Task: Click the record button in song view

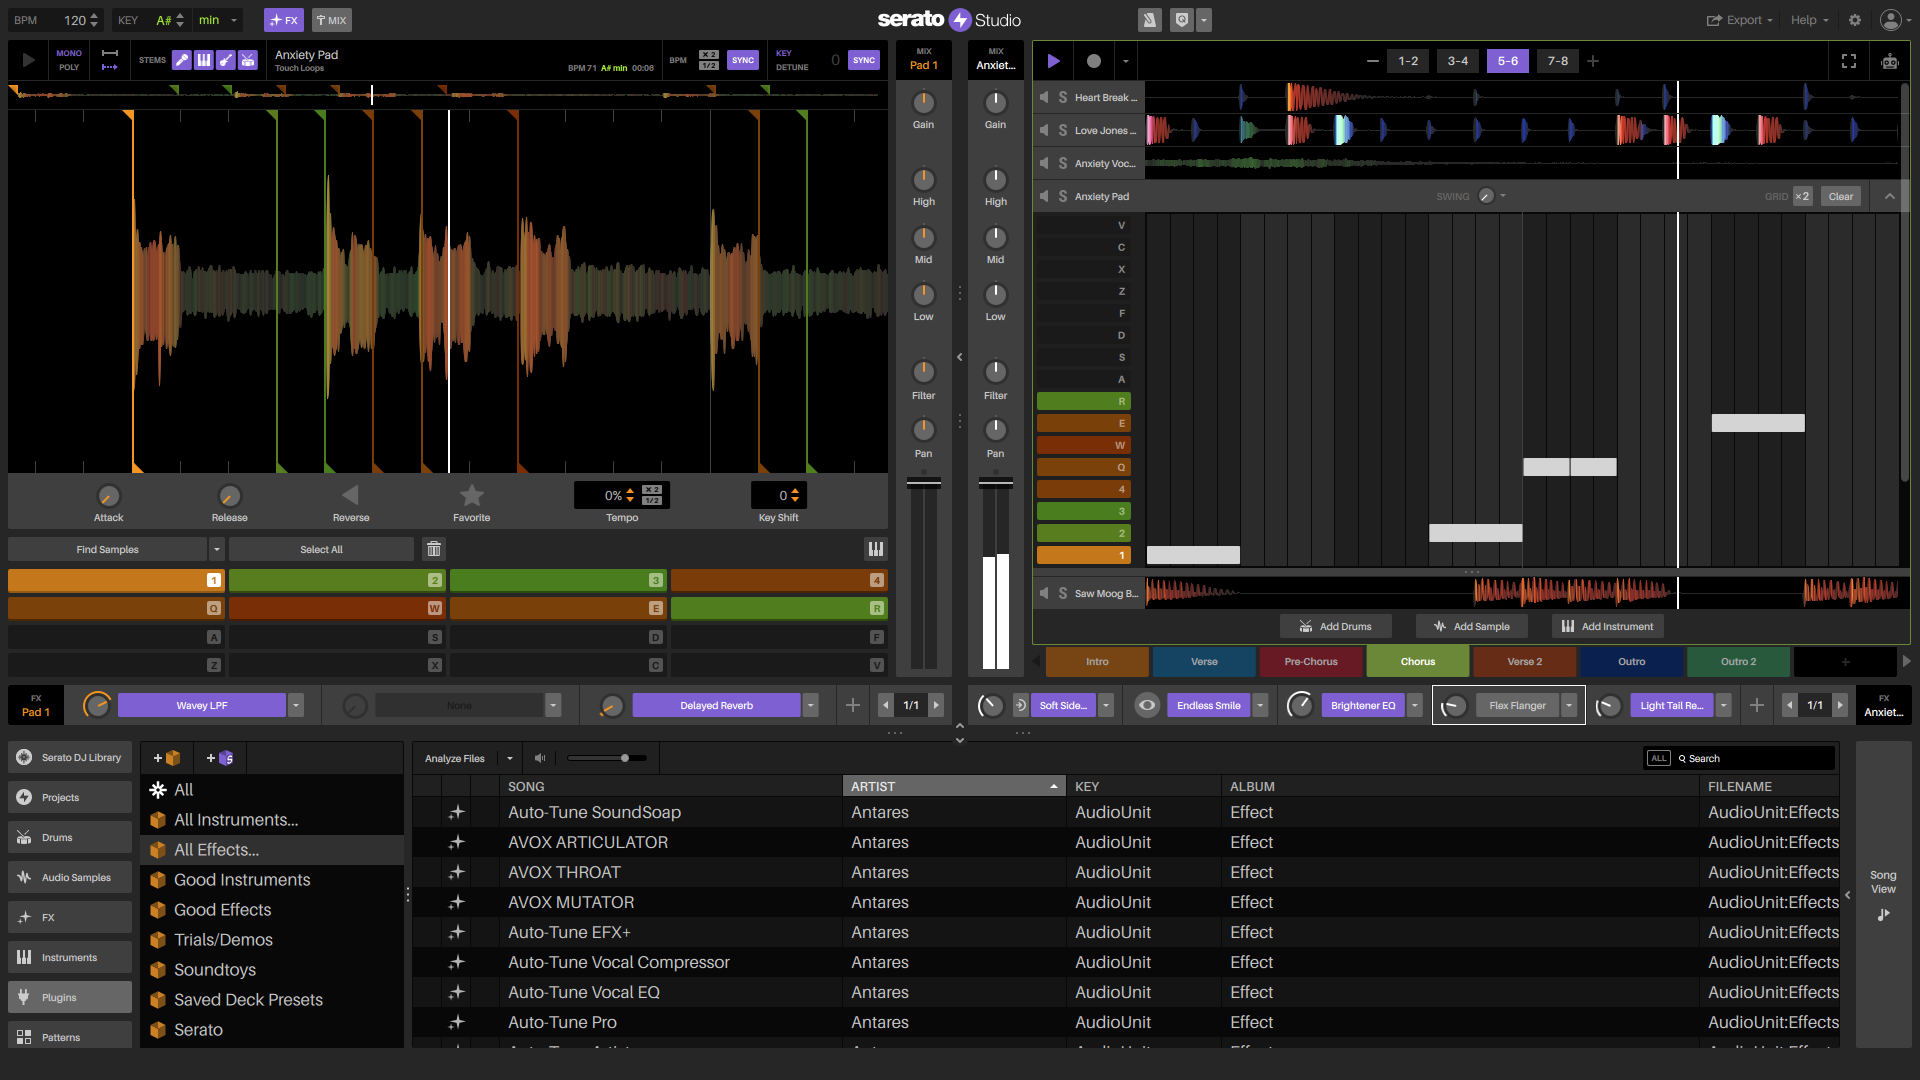Action: point(1093,61)
